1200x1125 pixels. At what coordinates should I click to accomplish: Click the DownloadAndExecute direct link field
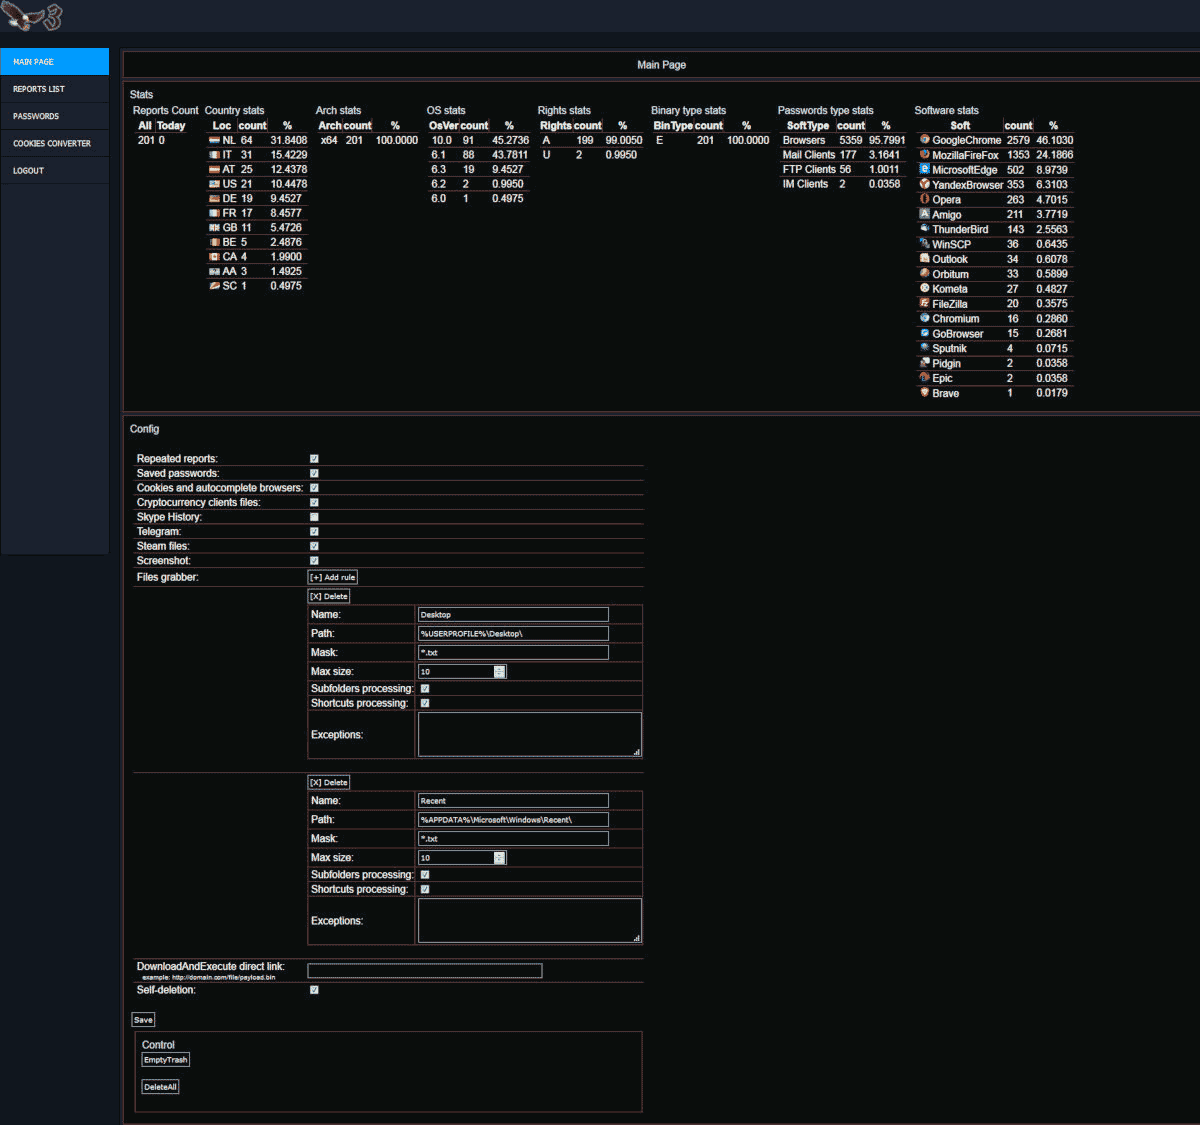click(x=424, y=970)
